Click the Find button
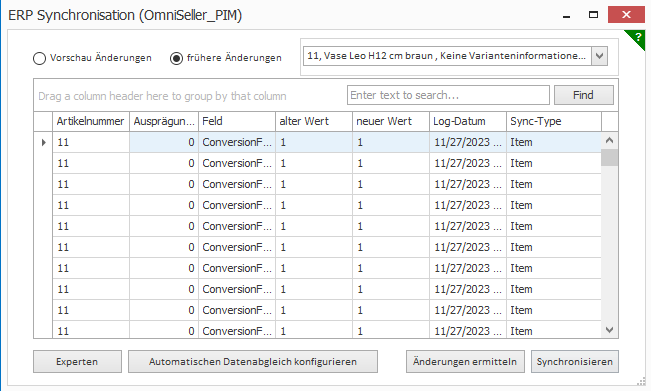The width and height of the screenshot is (651, 391). [583, 95]
